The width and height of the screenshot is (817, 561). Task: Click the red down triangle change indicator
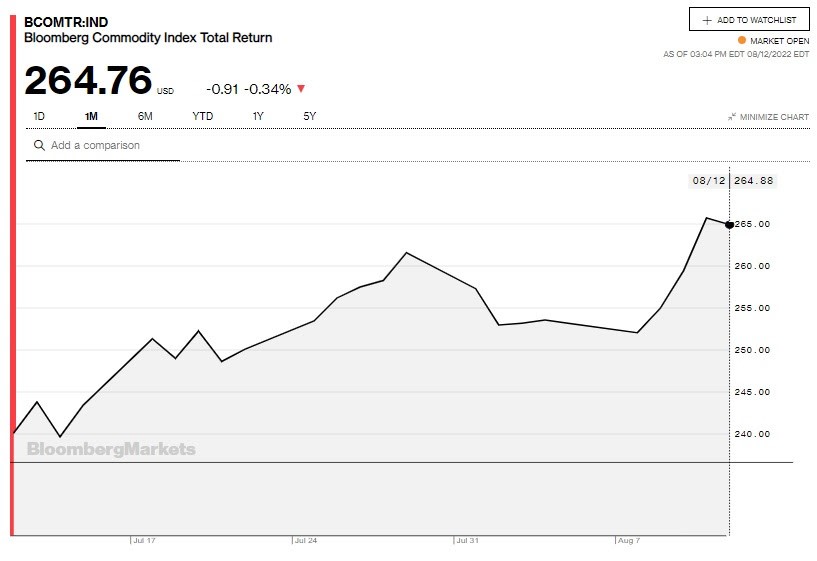click(301, 89)
